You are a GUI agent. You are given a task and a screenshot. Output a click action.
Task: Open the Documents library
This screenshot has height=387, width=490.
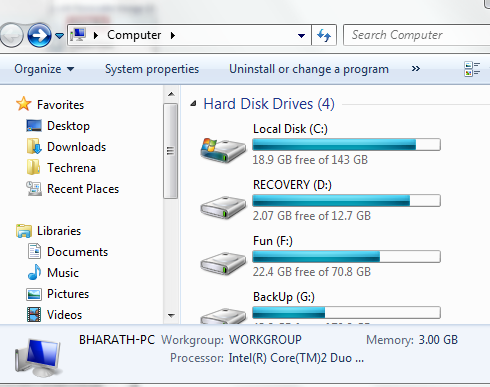point(77,252)
